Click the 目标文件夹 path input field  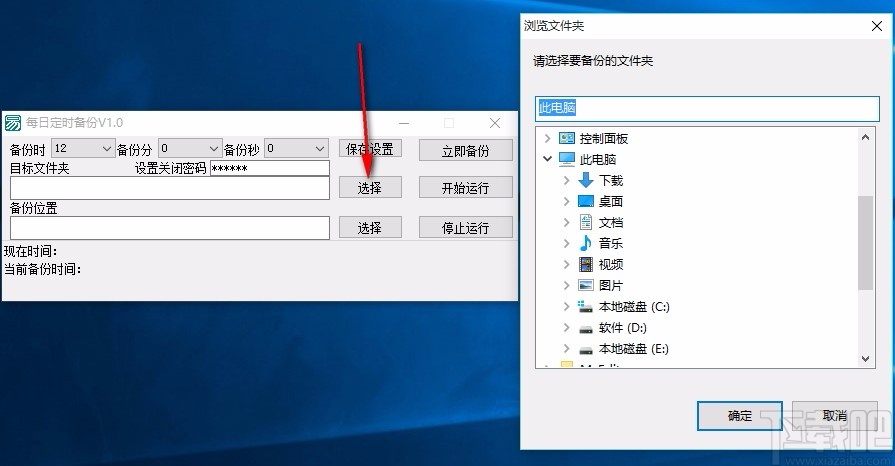170,188
